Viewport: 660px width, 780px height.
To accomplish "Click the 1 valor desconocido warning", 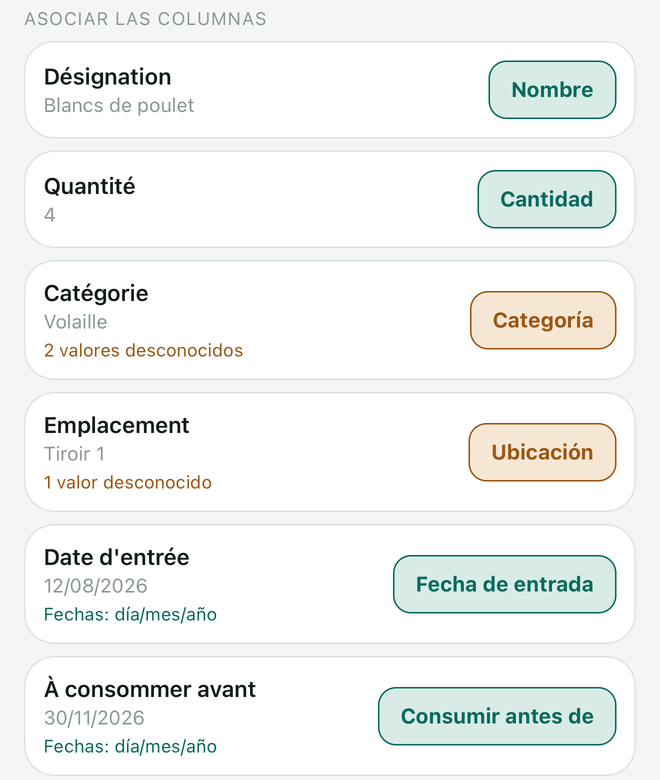I will 128,483.
